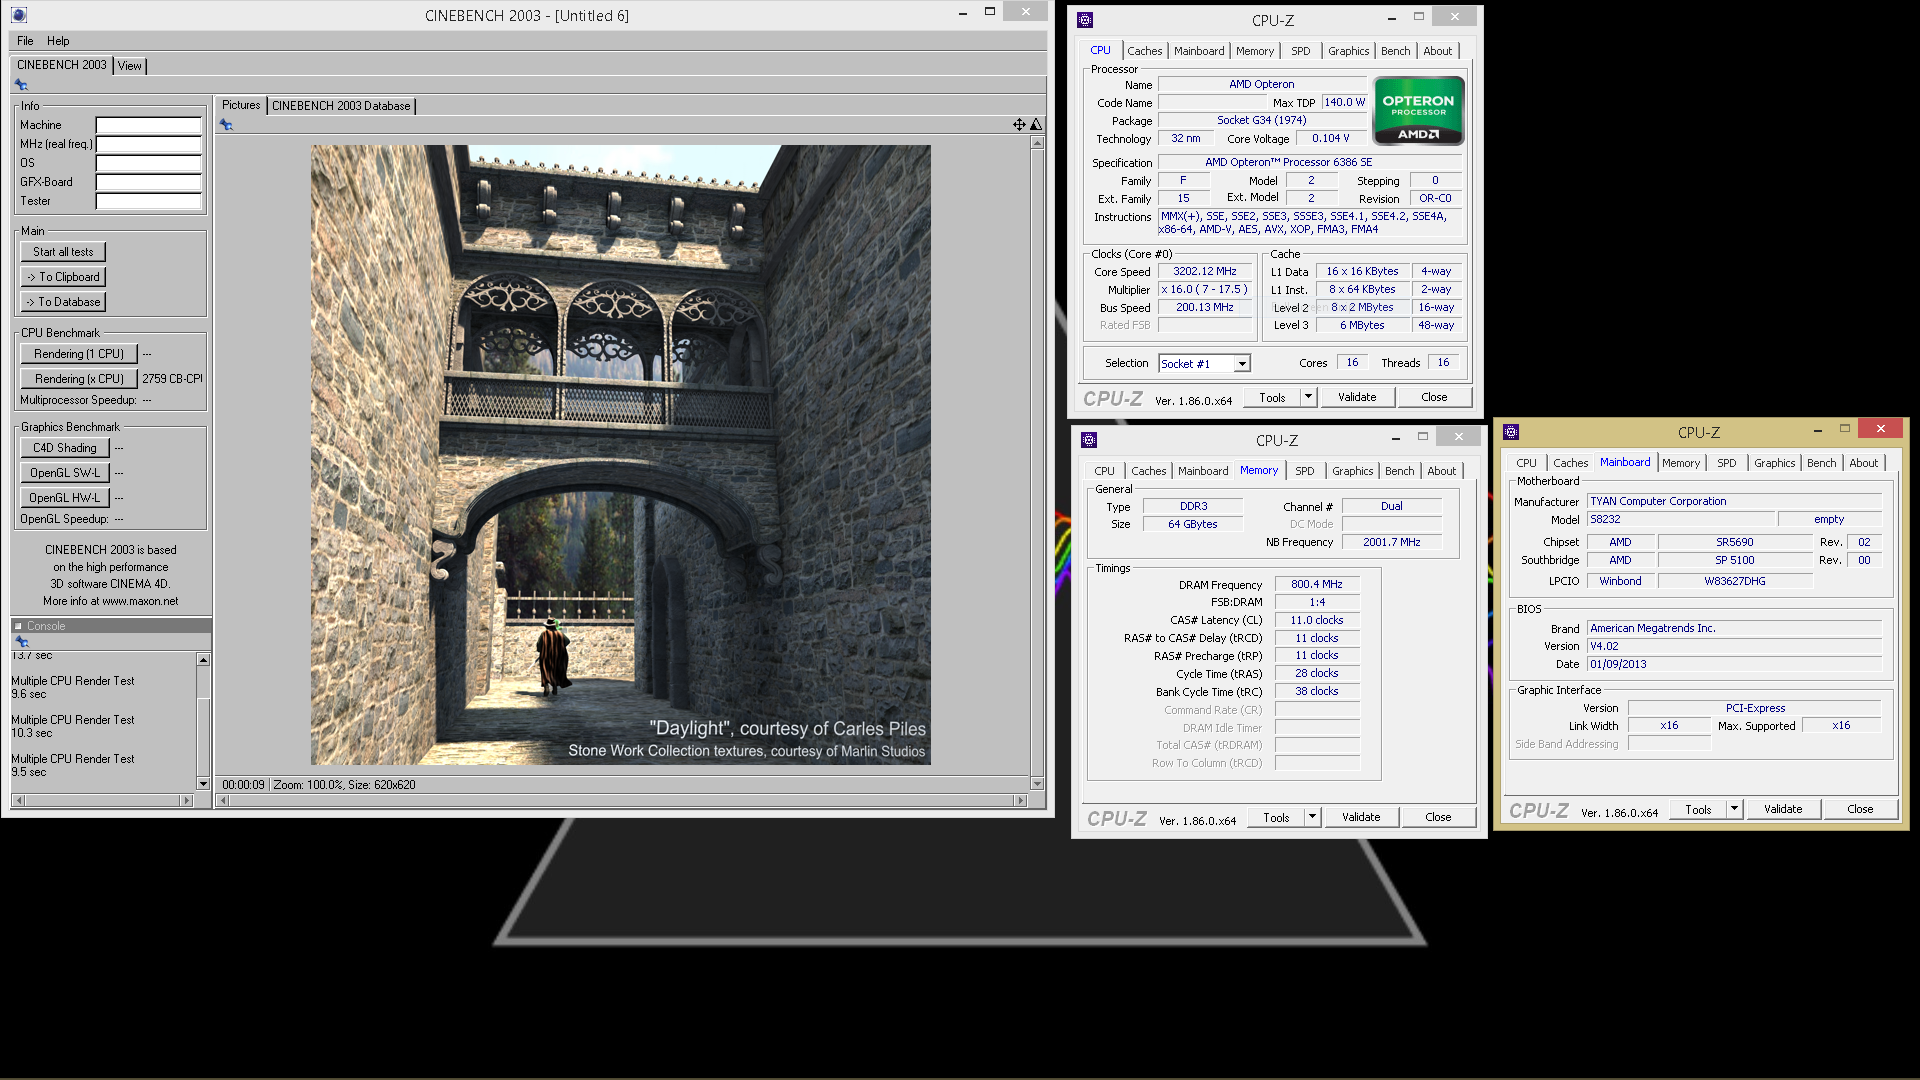Start the OpenGL HW-L test
The image size is (1920, 1080).
coord(65,498)
